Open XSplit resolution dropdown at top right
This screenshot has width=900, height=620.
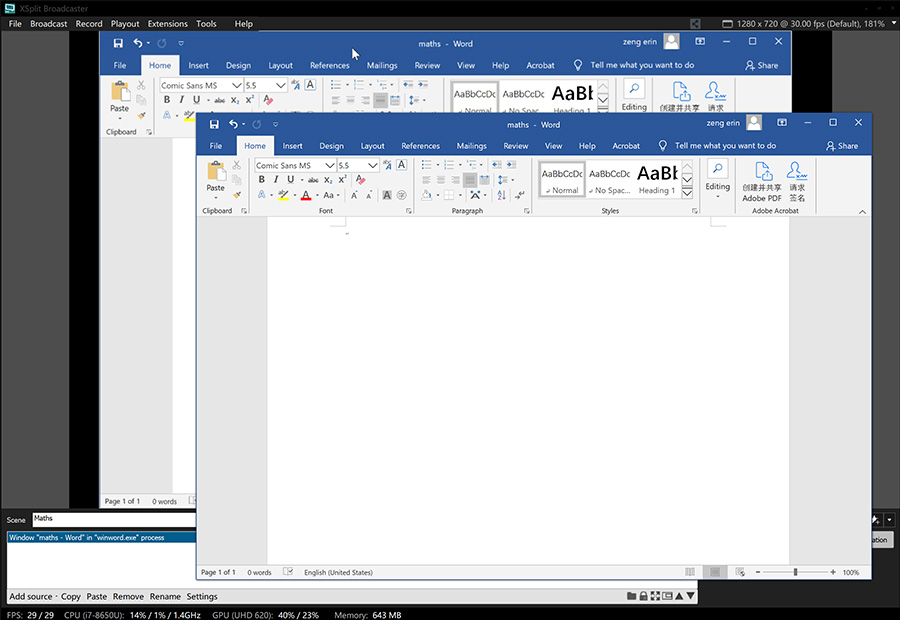coord(894,23)
